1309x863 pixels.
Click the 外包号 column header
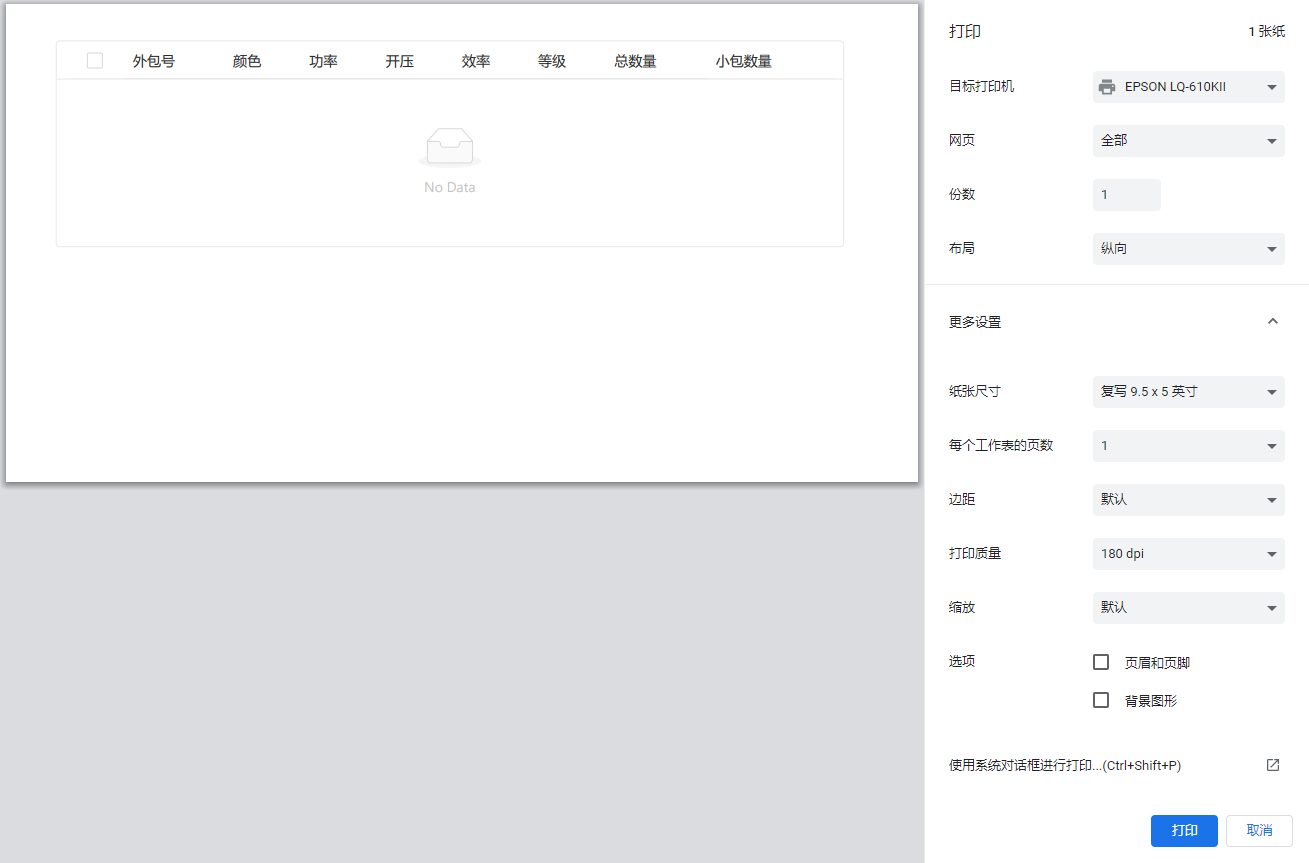point(155,60)
